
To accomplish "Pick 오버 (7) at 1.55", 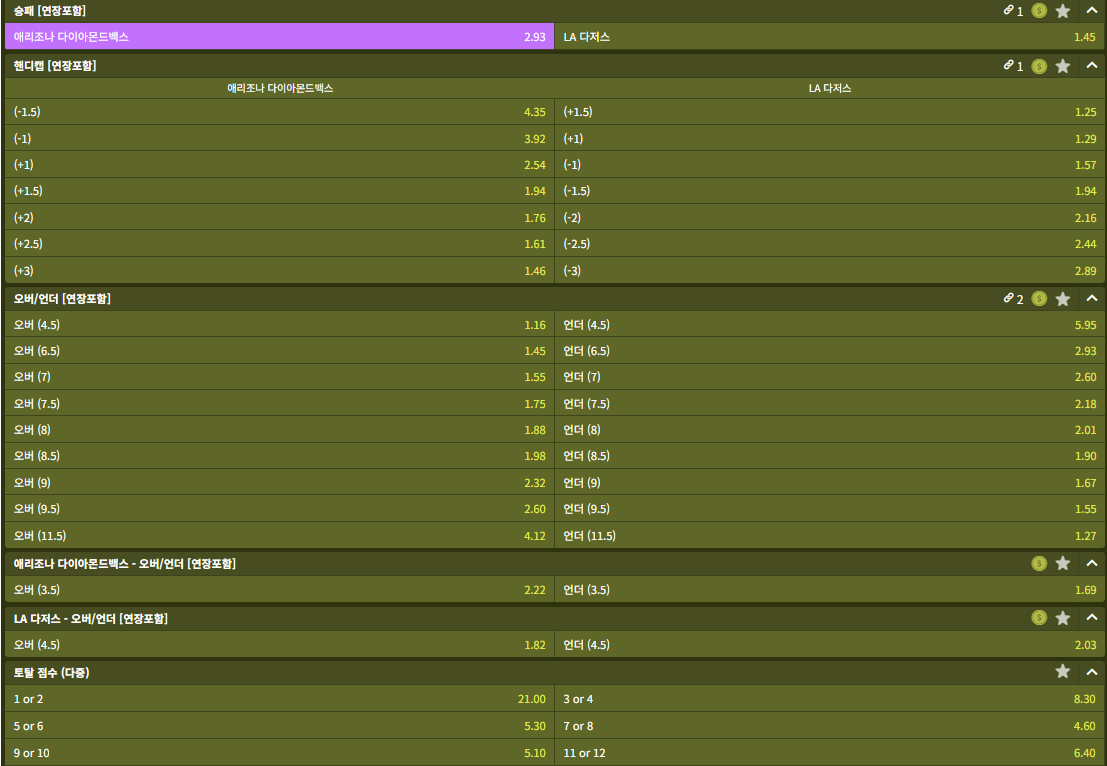I will [280, 377].
